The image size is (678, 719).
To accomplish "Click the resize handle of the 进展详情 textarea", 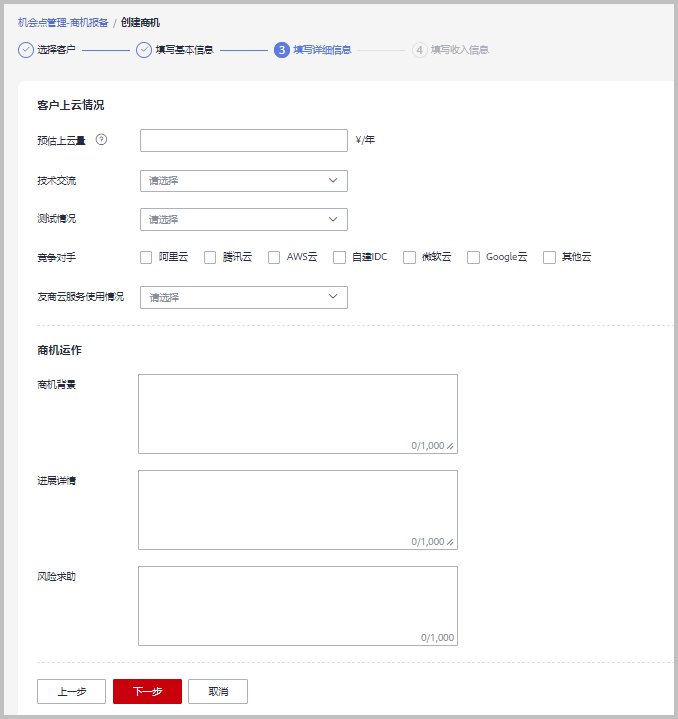I will [x=450, y=542].
